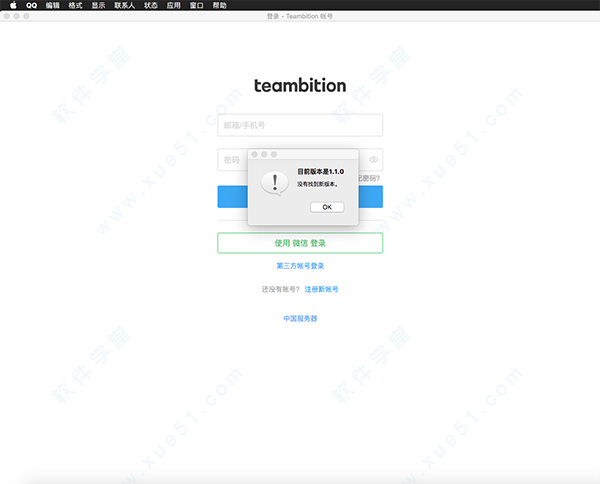The height and width of the screenshot is (484, 600).
Task: Open the 应用 menu
Action: pos(173,5)
